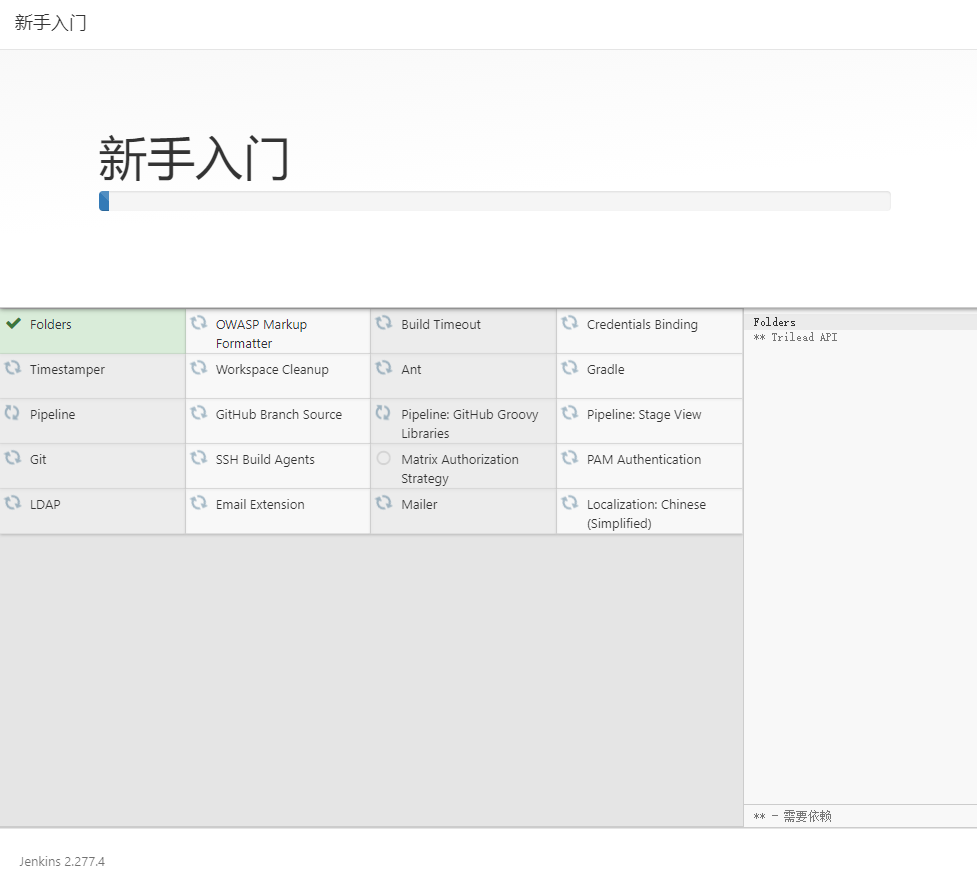
Task: Click the Localization: Chinese (Simplified) label
Action: click(646, 514)
